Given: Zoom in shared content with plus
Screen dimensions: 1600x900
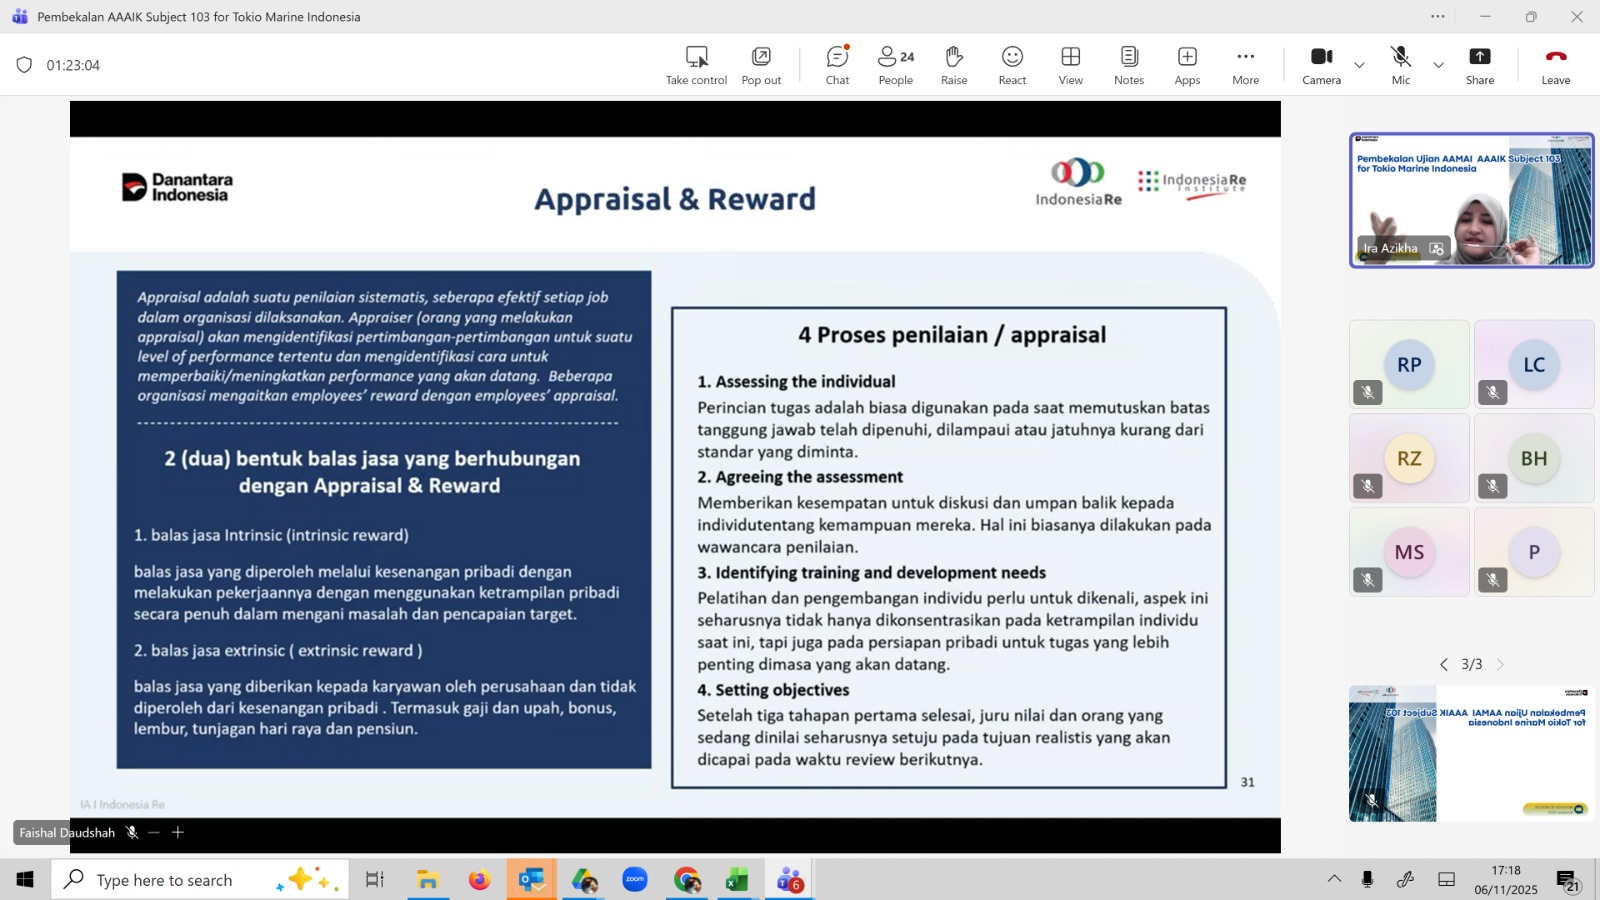Looking at the screenshot, I should pyautogui.click(x=178, y=832).
